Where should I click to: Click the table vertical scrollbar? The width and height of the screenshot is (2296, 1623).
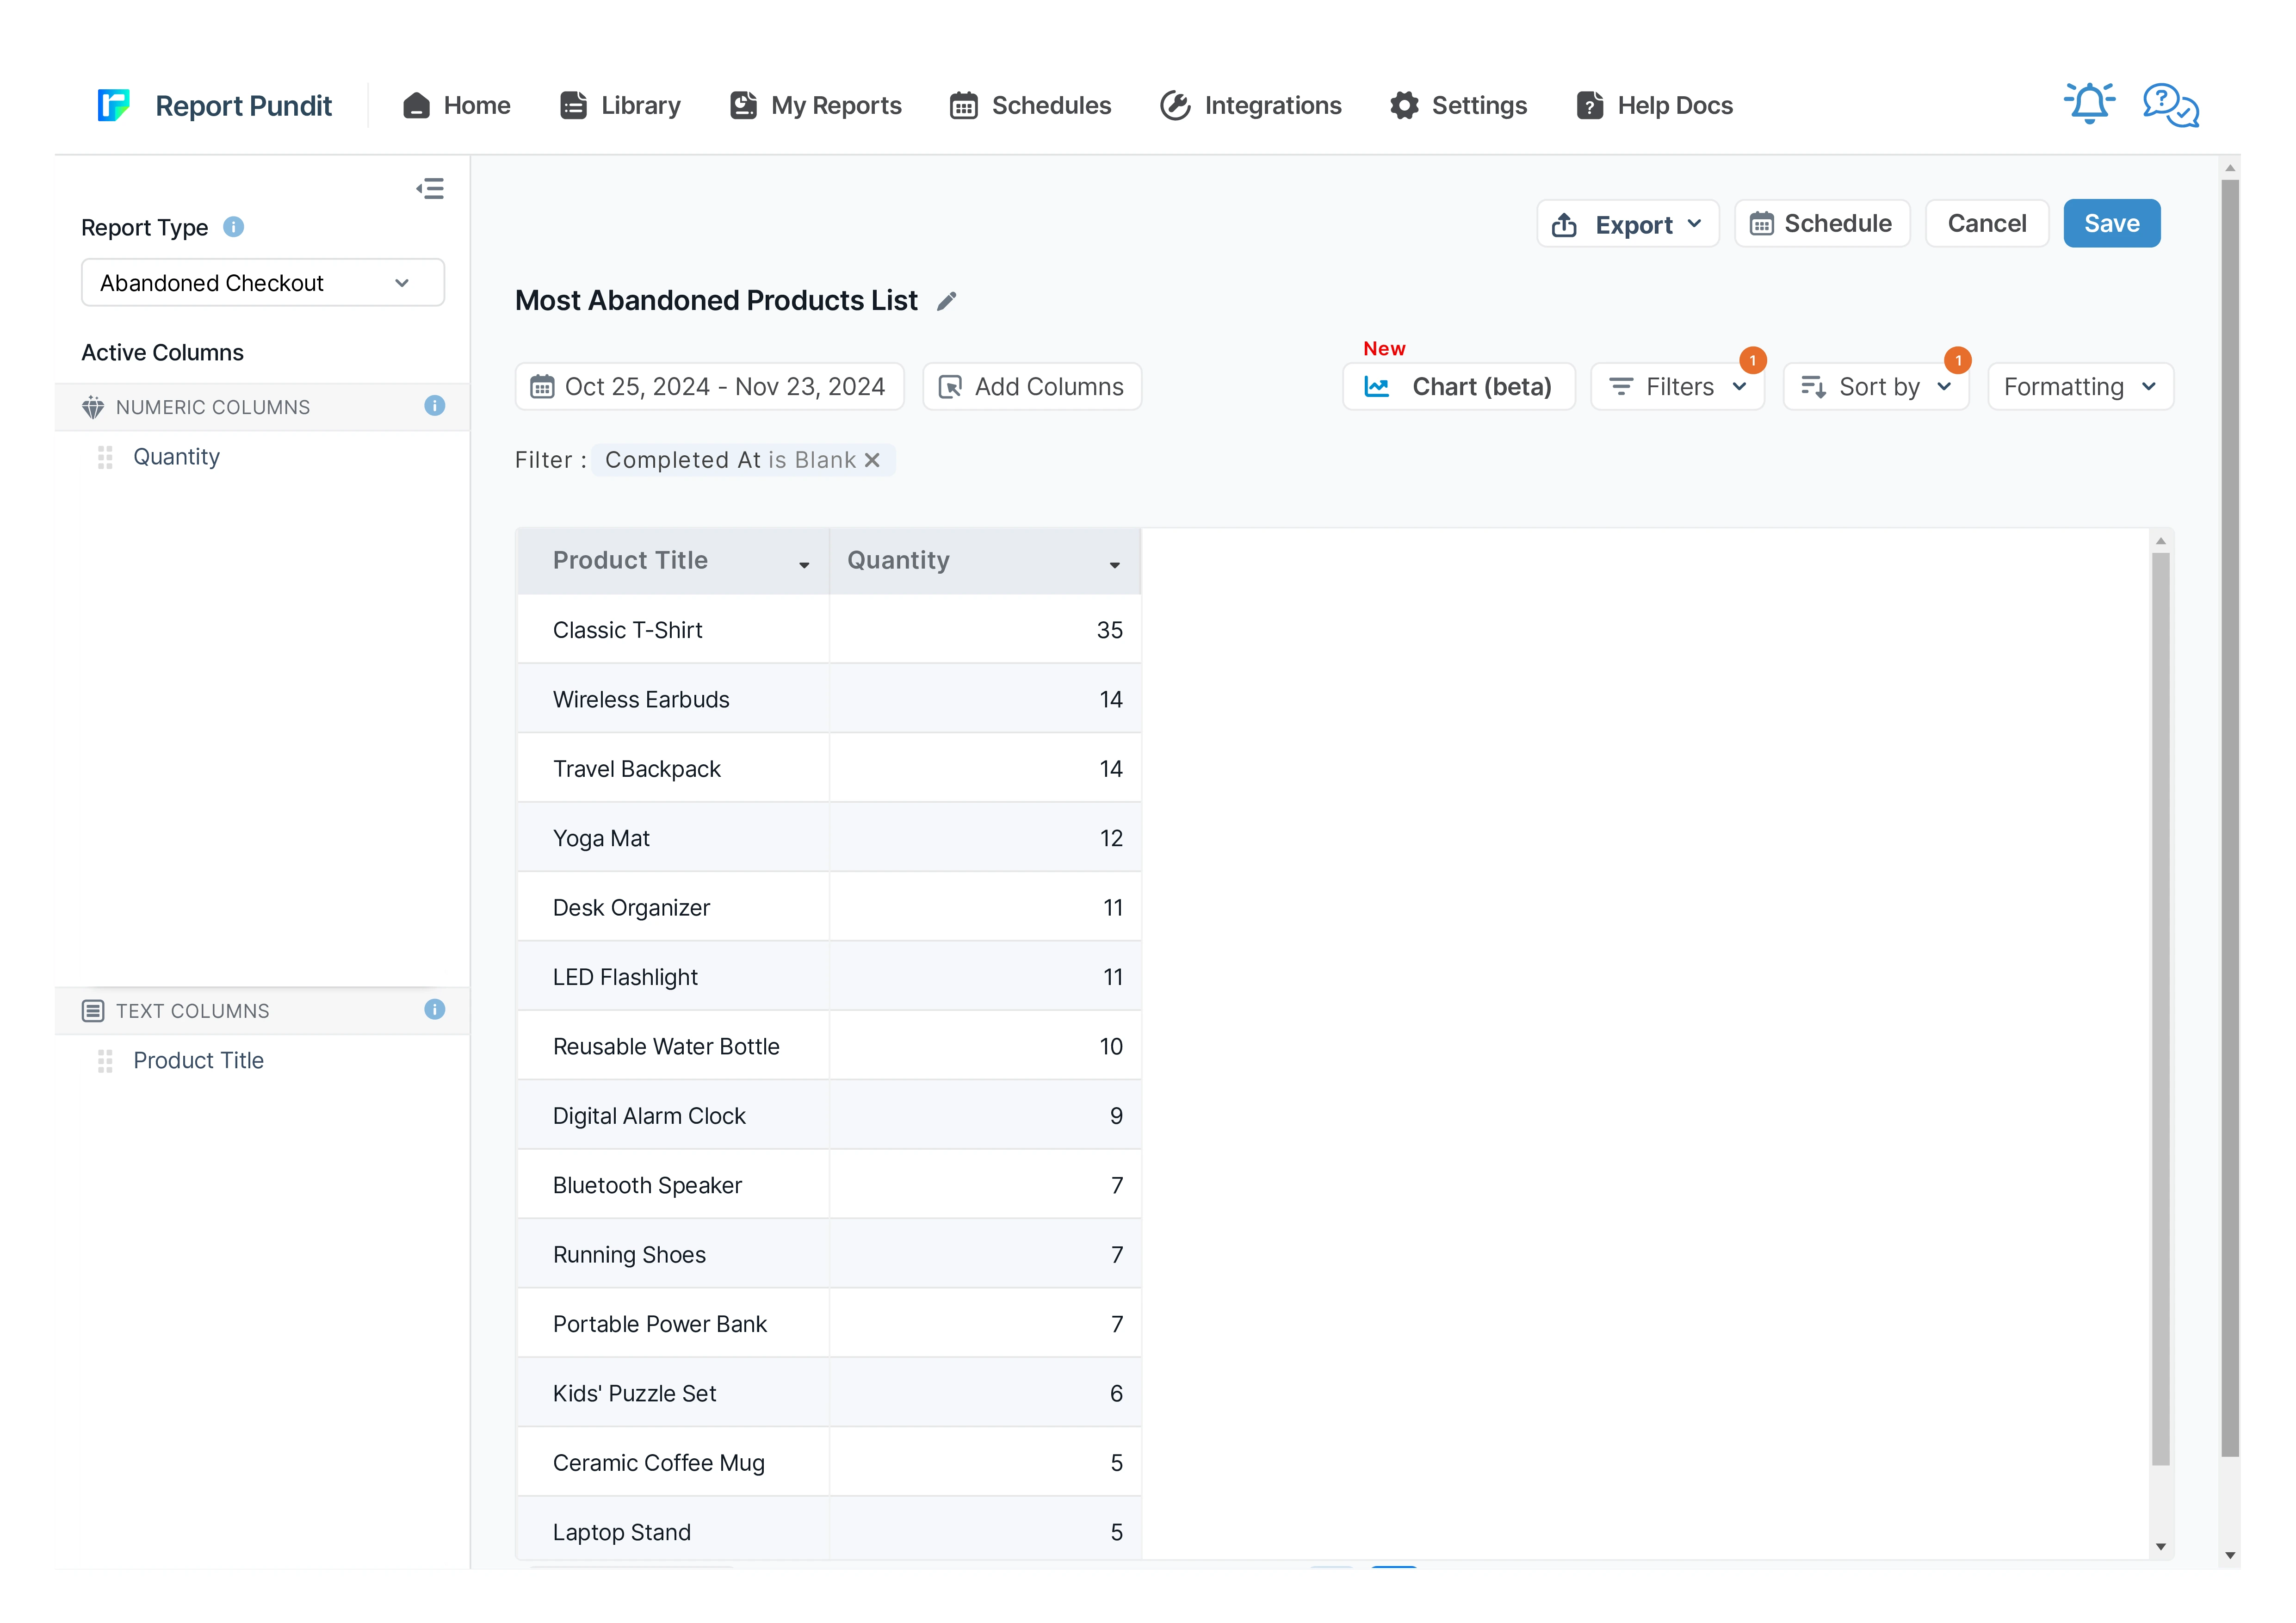pos(2160,1008)
